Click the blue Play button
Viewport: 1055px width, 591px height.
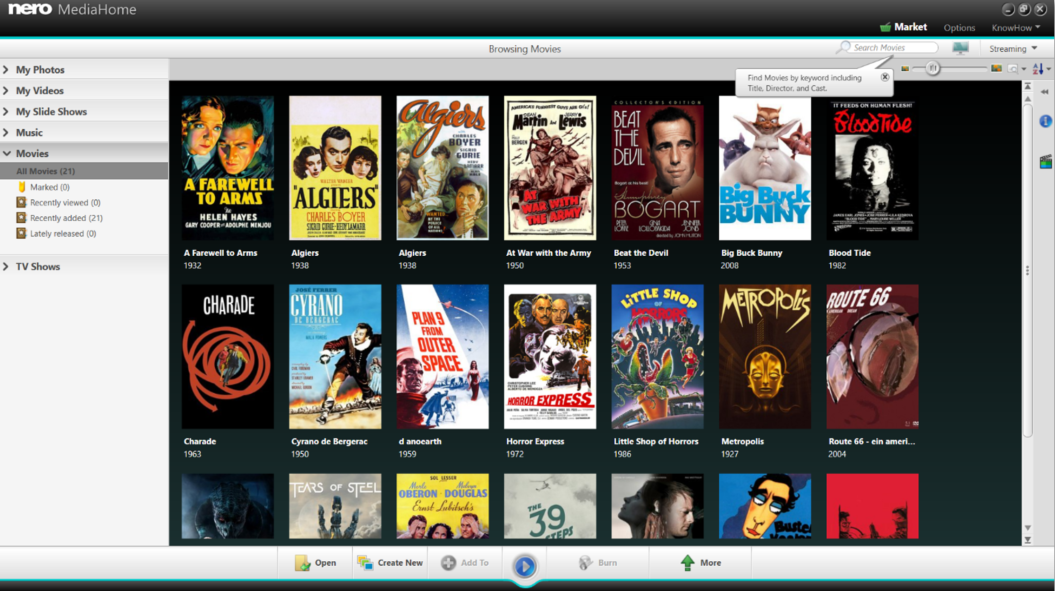point(525,565)
